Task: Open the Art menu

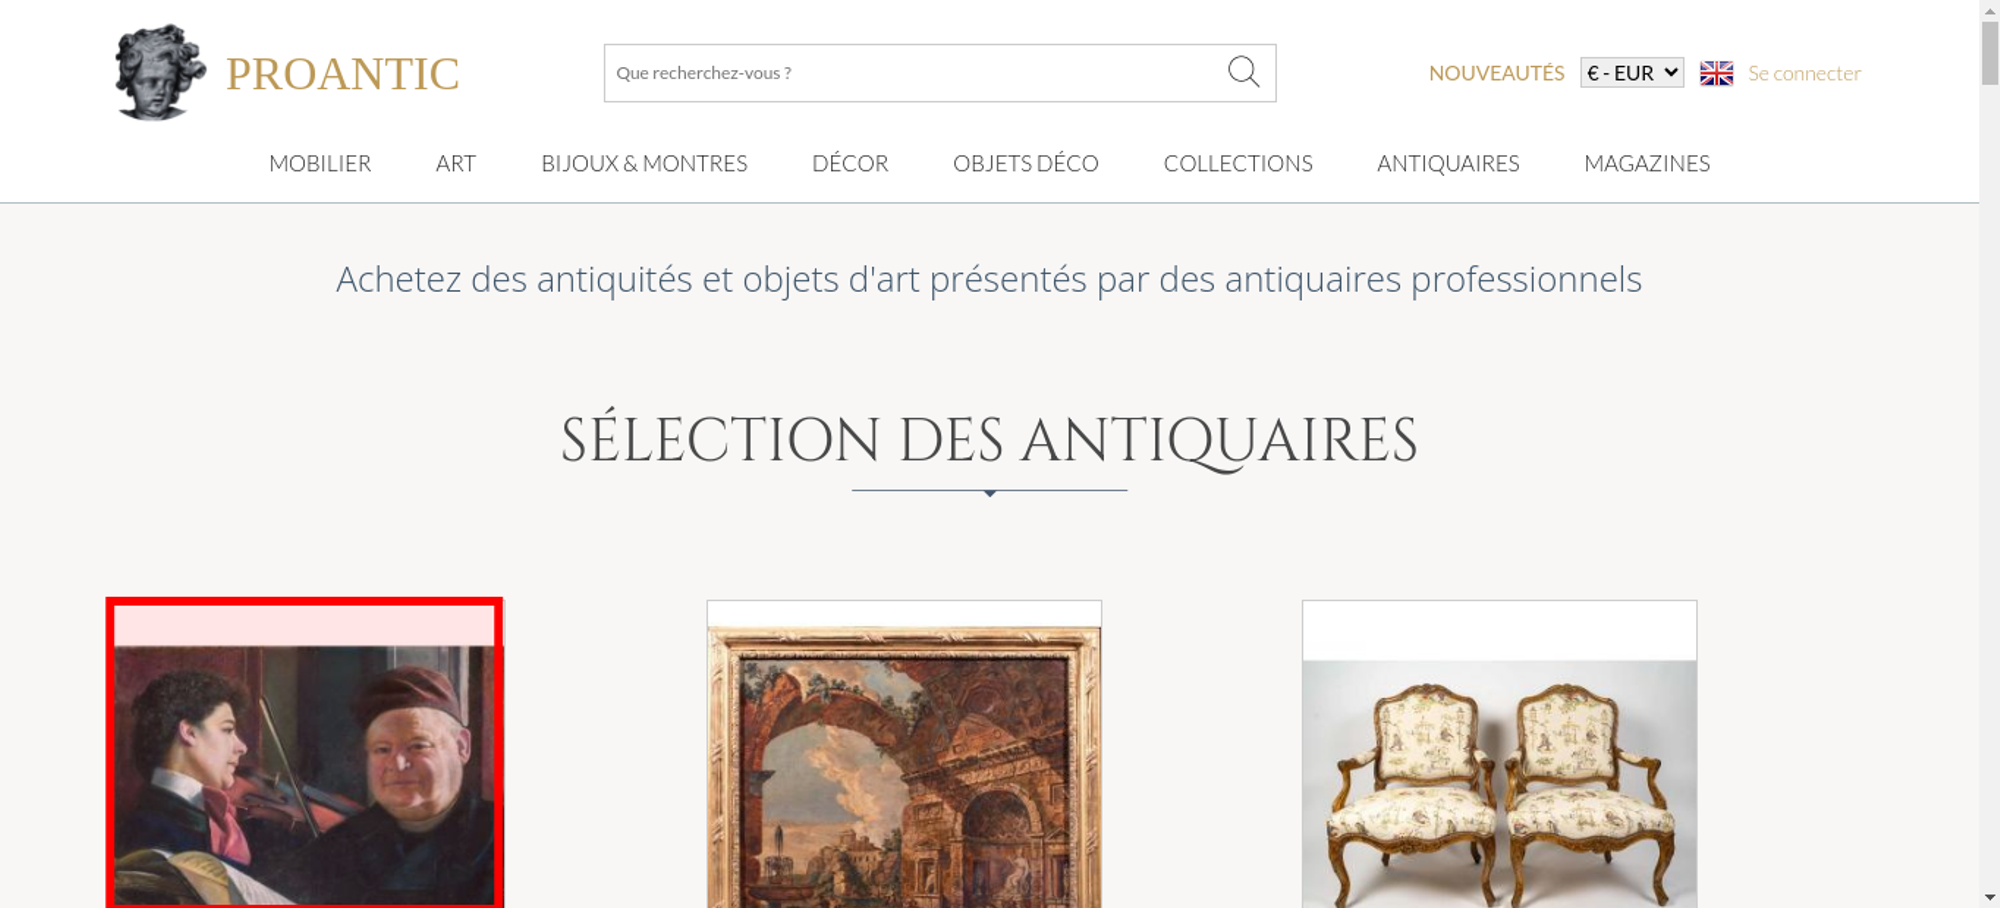Action: pos(456,163)
